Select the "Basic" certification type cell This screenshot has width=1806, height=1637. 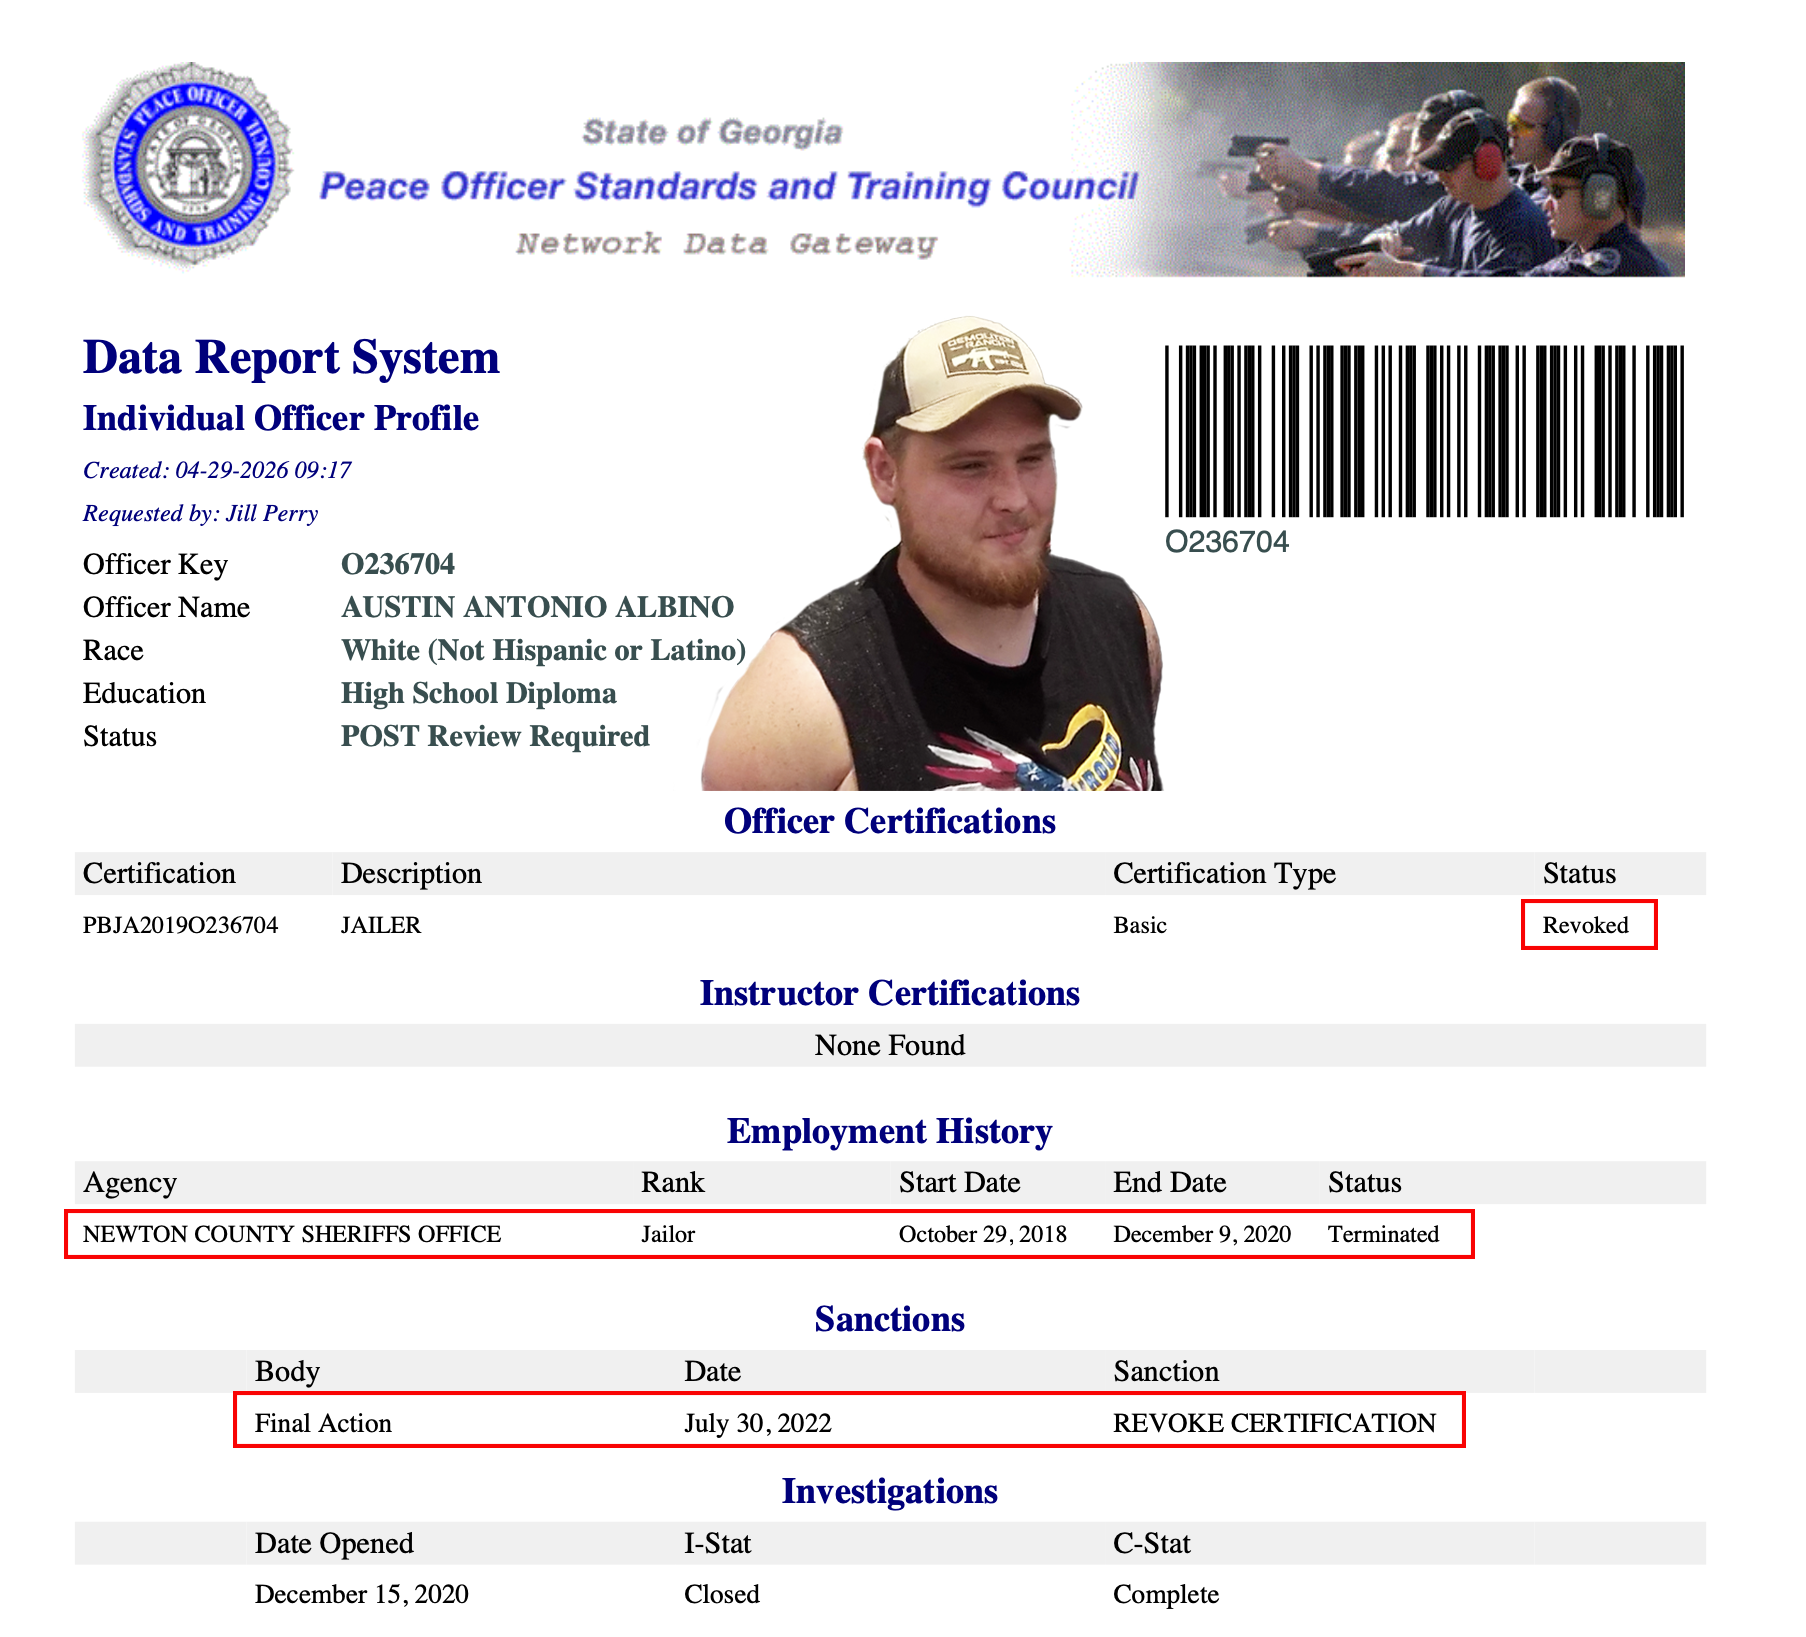pos(1140,925)
